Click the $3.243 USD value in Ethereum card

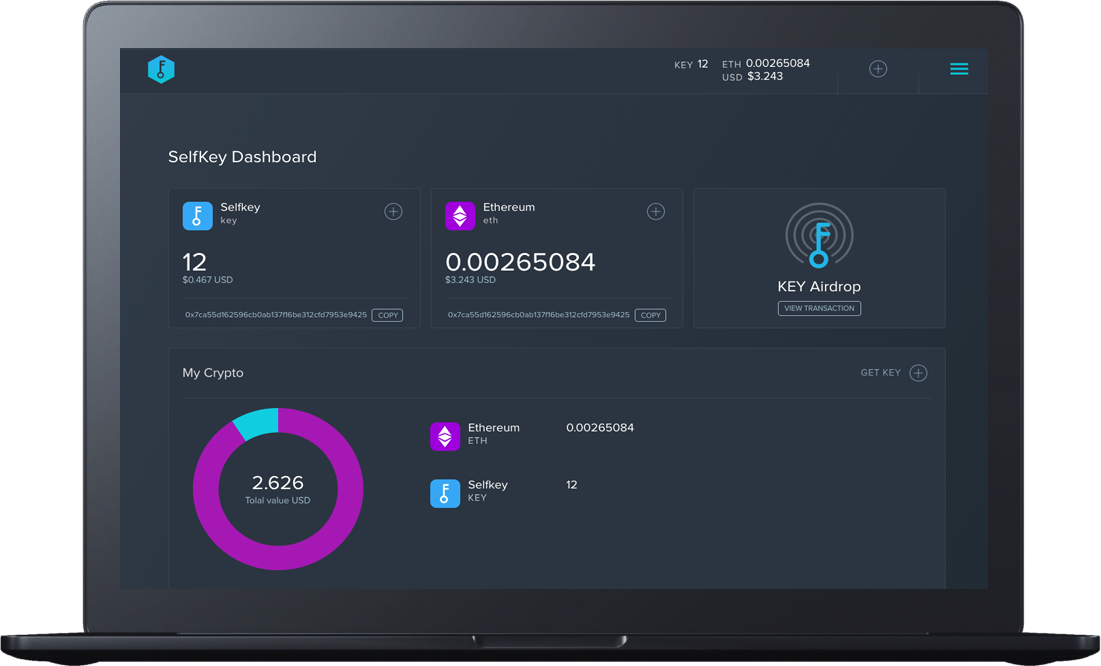pyautogui.click(x=470, y=280)
